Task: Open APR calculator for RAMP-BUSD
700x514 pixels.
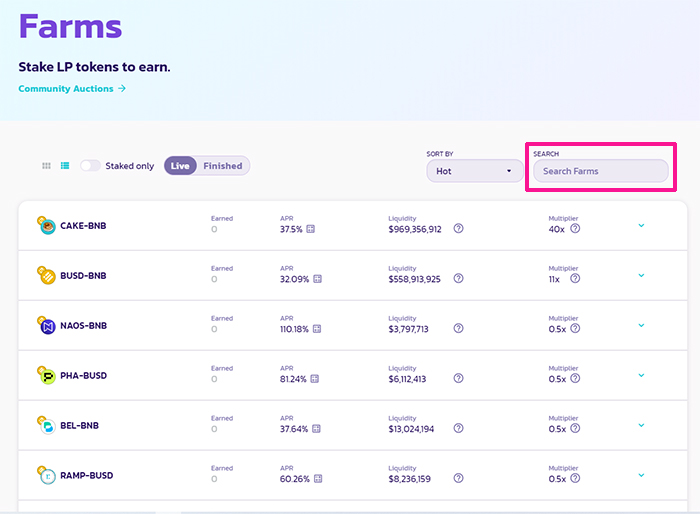Action: pos(318,479)
